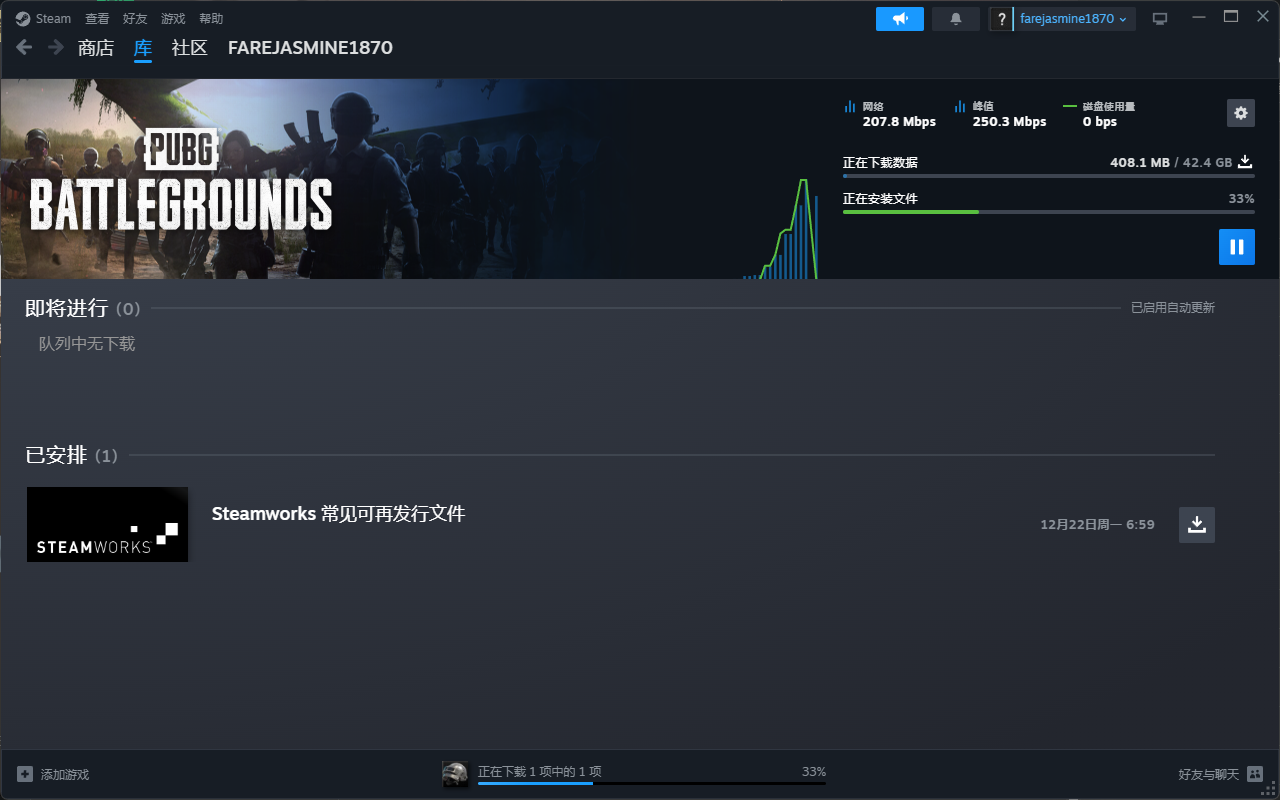
Task: Pause the PUBG download
Action: [x=1236, y=247]
